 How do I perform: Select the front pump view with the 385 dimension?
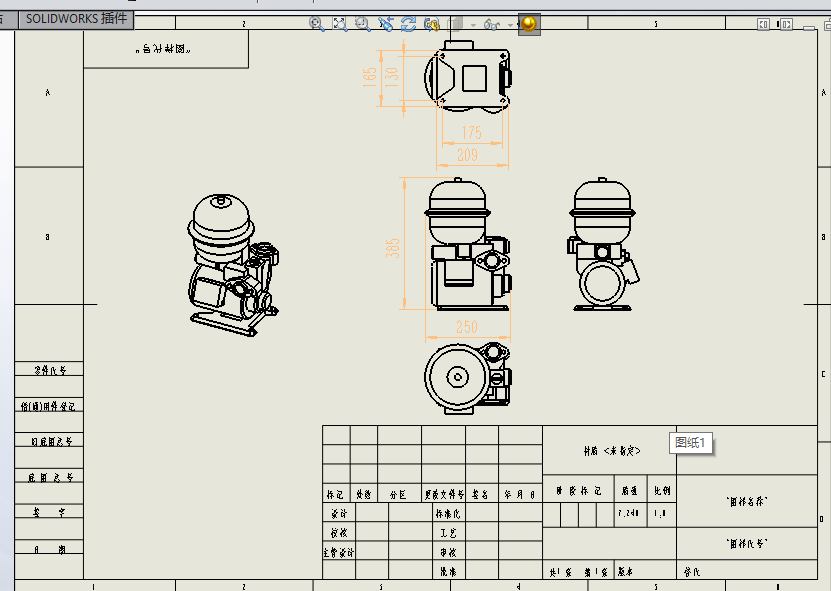[x=467, y=244]
